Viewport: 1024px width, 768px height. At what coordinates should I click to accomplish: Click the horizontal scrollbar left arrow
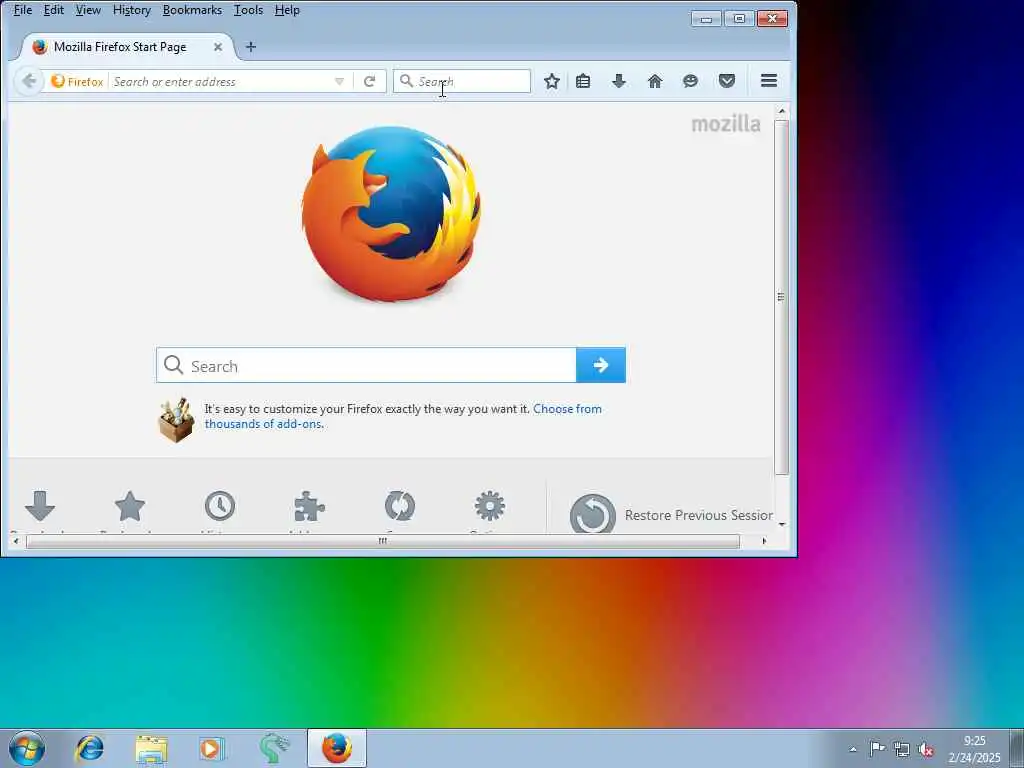coord(16,541)
